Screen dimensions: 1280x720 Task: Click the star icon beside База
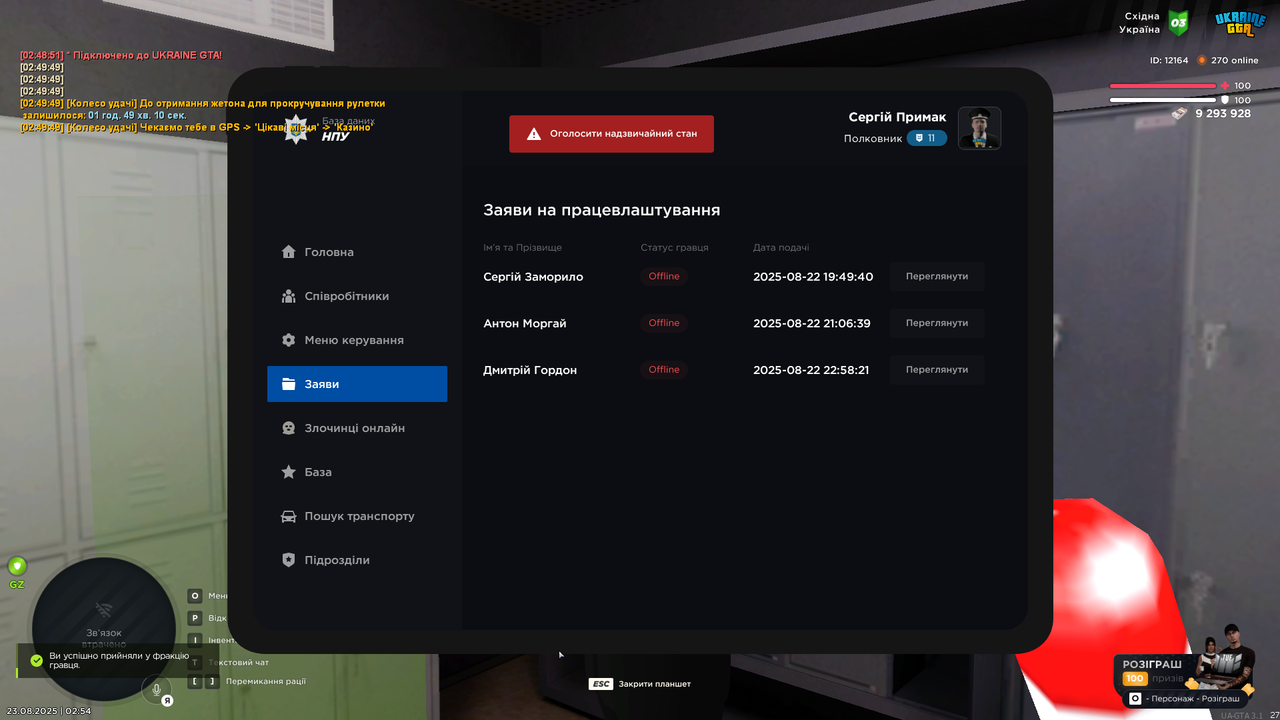pyautogui.click(x=289, y=472)
